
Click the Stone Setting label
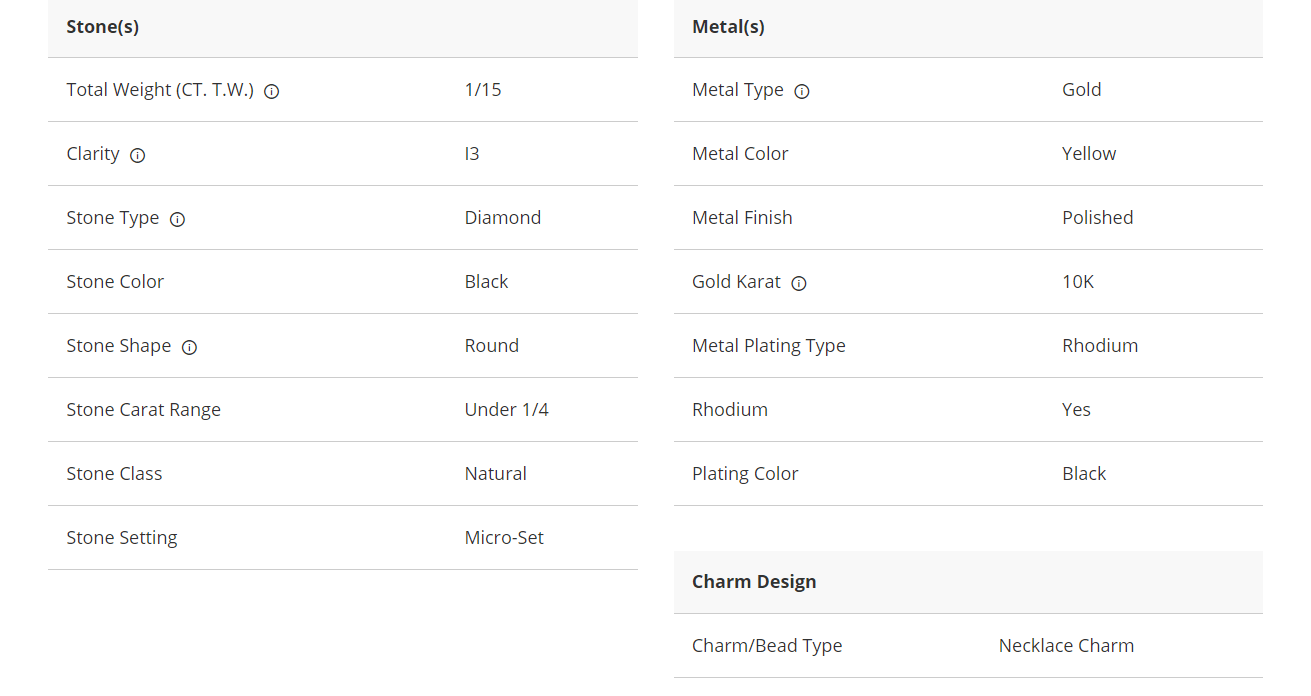point(122,538)
